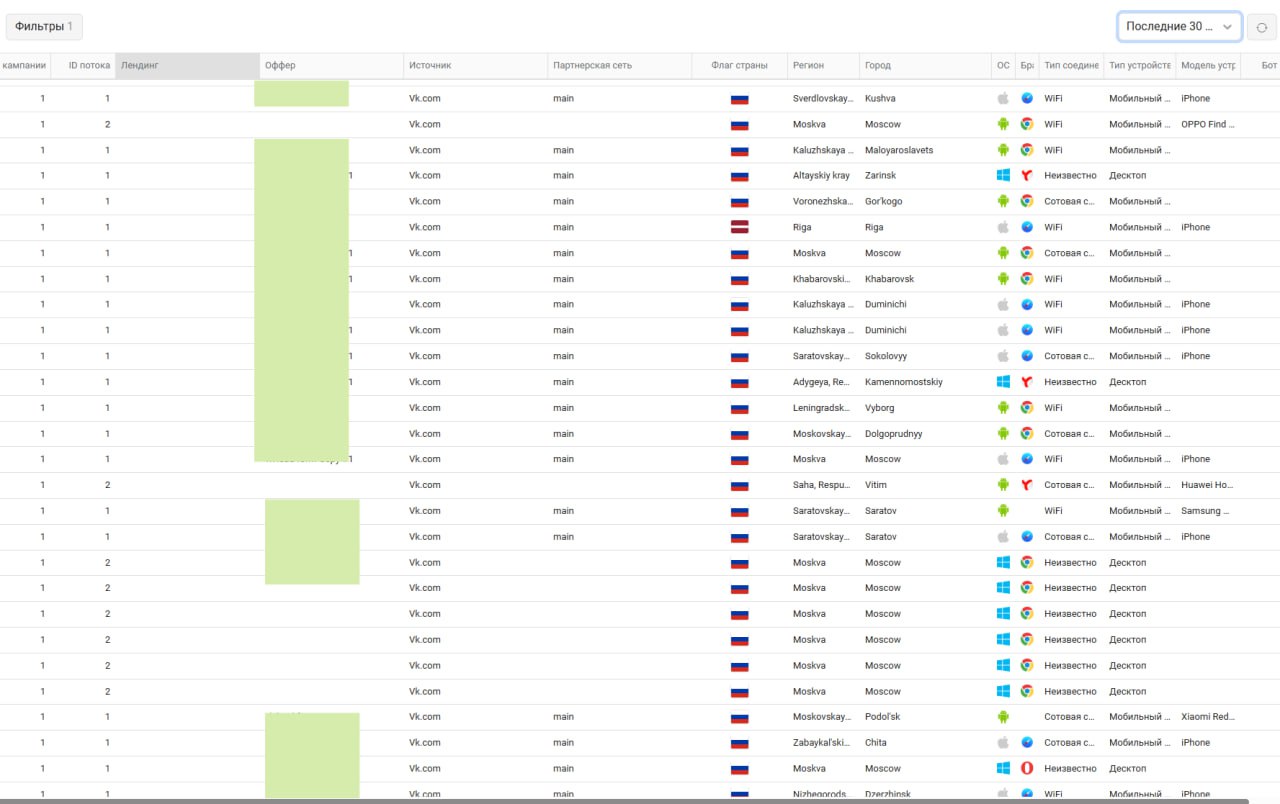Click the Saha, Respu... region cell

coord(822,485)
